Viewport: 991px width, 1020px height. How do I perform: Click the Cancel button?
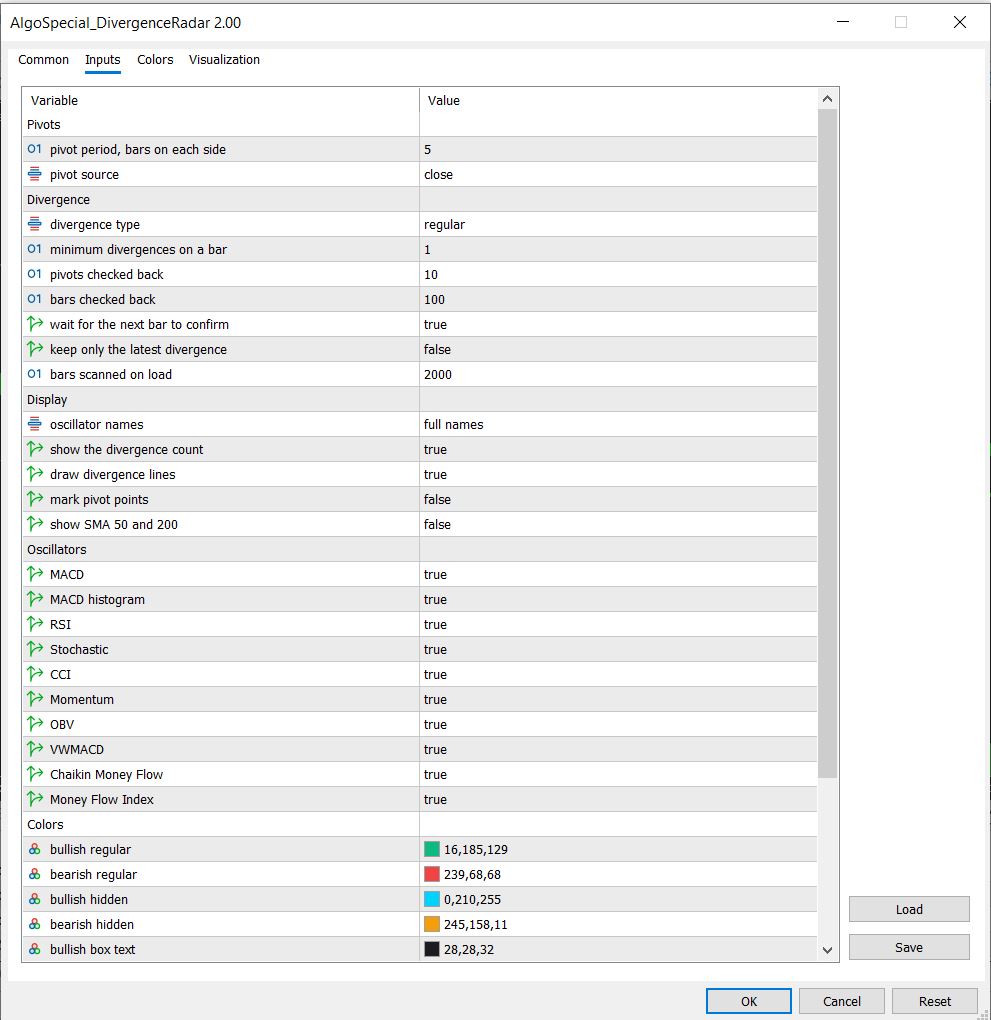click(841, 1001)
